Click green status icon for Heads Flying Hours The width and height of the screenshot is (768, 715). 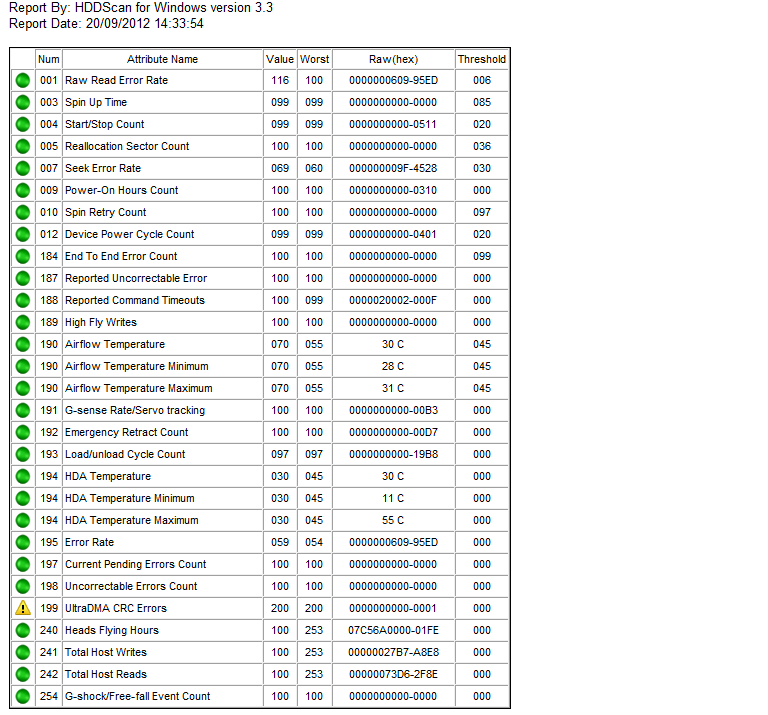[23, 630]
